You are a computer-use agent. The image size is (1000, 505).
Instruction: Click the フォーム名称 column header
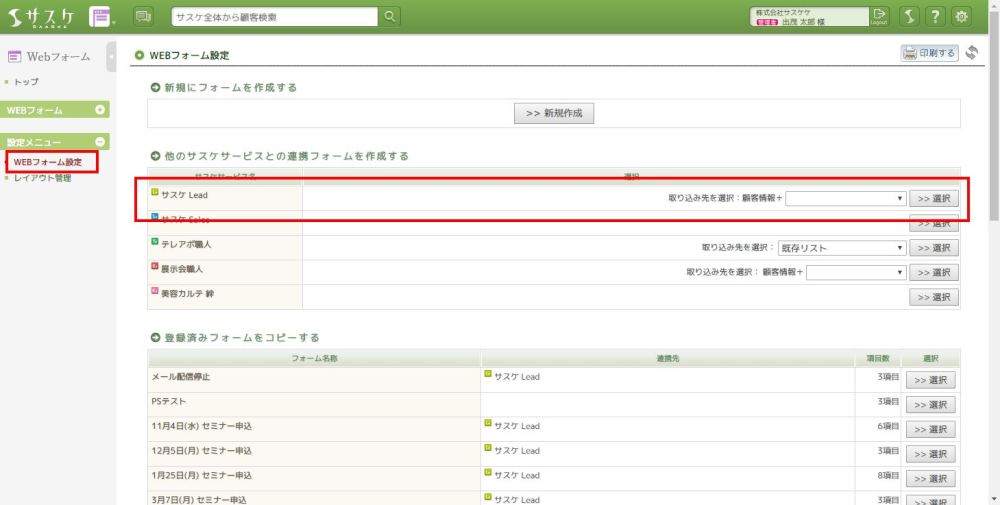coord(314,359)
